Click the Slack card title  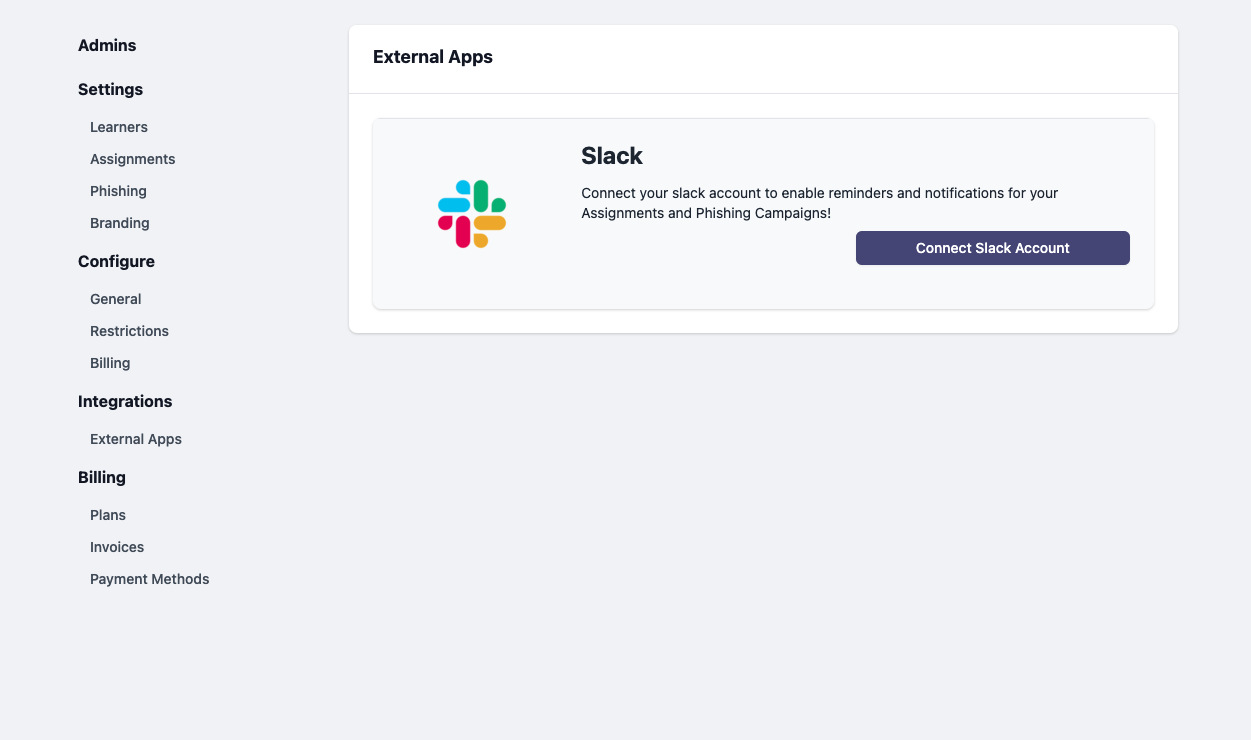coord(612,156)
